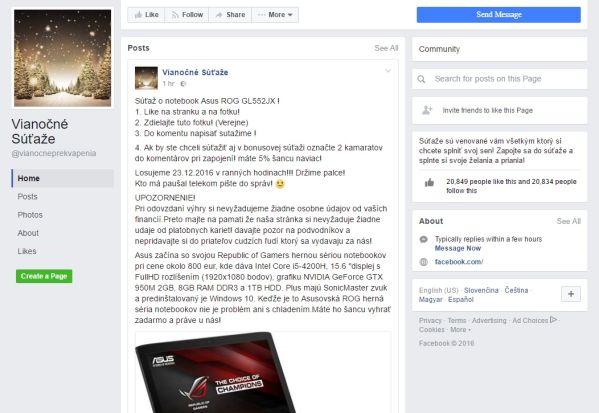Switch language to Slovenčina
This screenshot has height=413, width=599.
[x=481, y=290]
